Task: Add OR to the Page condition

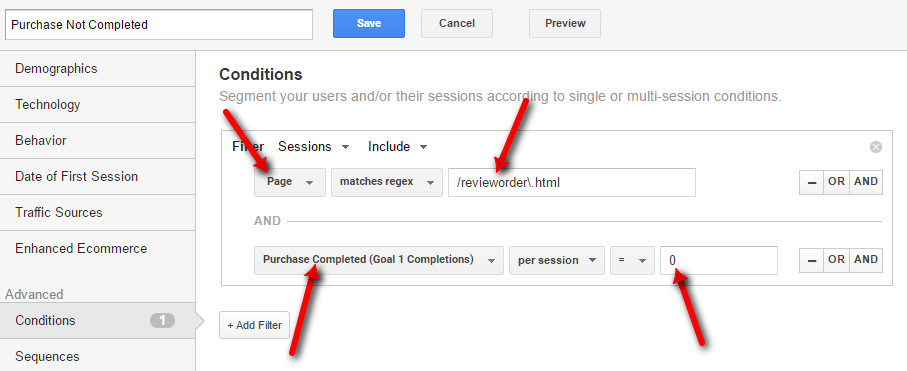Action: pyautogui.click(x=836, y=182)
